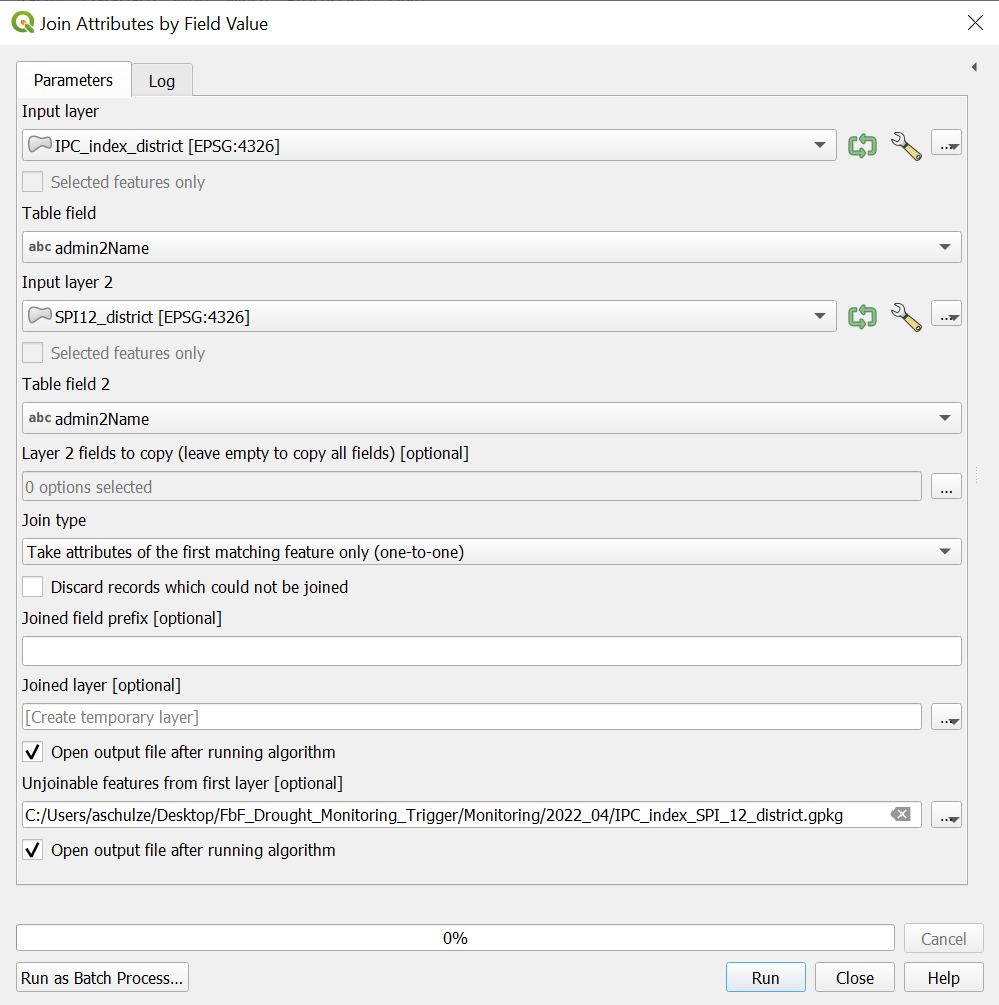Select the Parameters tab
Viewport: 999px width, 1005px height.
pos(73,80)
